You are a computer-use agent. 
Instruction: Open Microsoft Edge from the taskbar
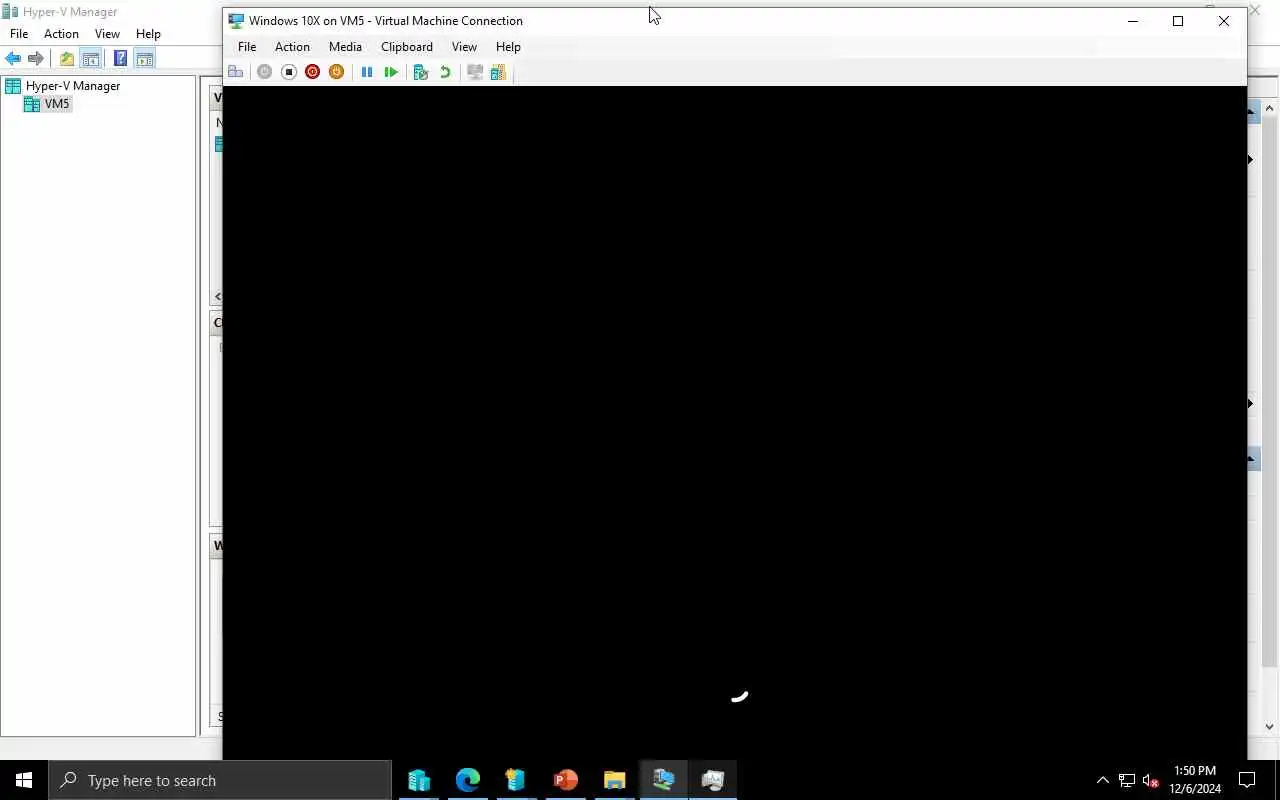click(468, 780)
